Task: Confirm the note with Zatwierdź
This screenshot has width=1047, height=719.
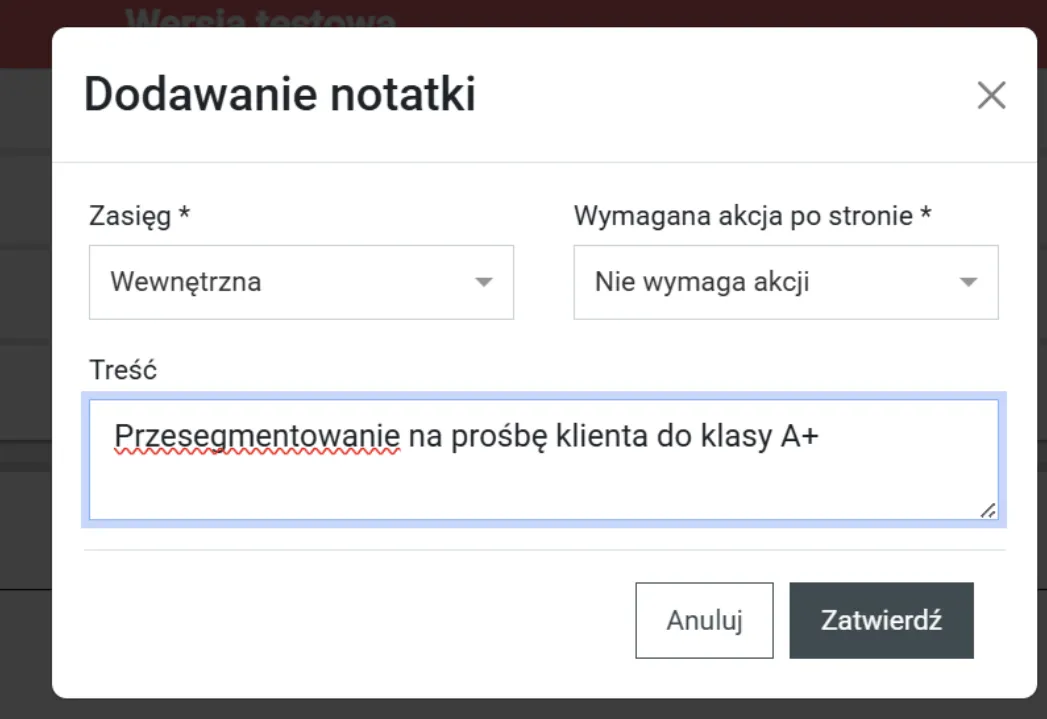Action: click(881, 620)
